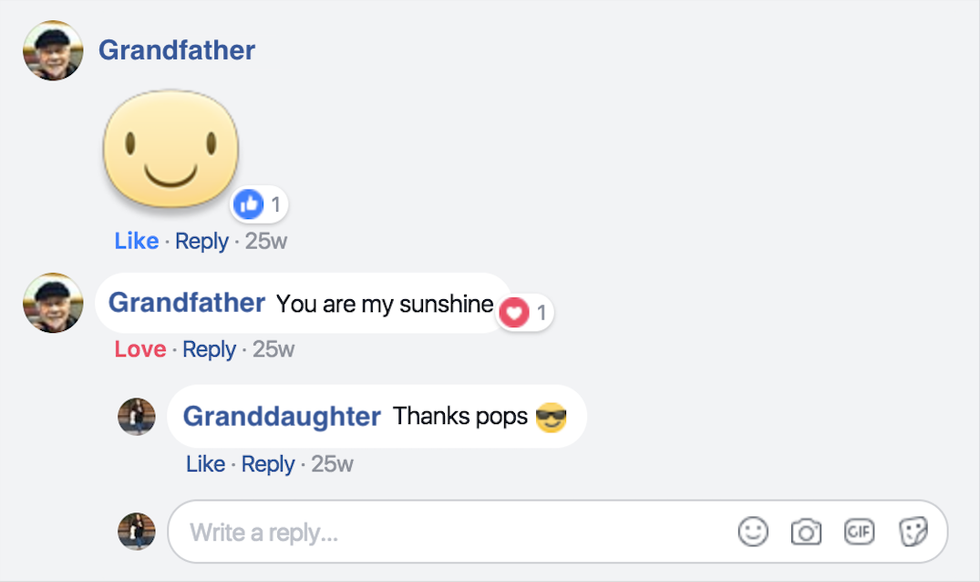The height and width of the screenshot is (582, 980).
Task: Attach a photo using the camera icon
Action: pyautogui.click(x=806, y=531)
